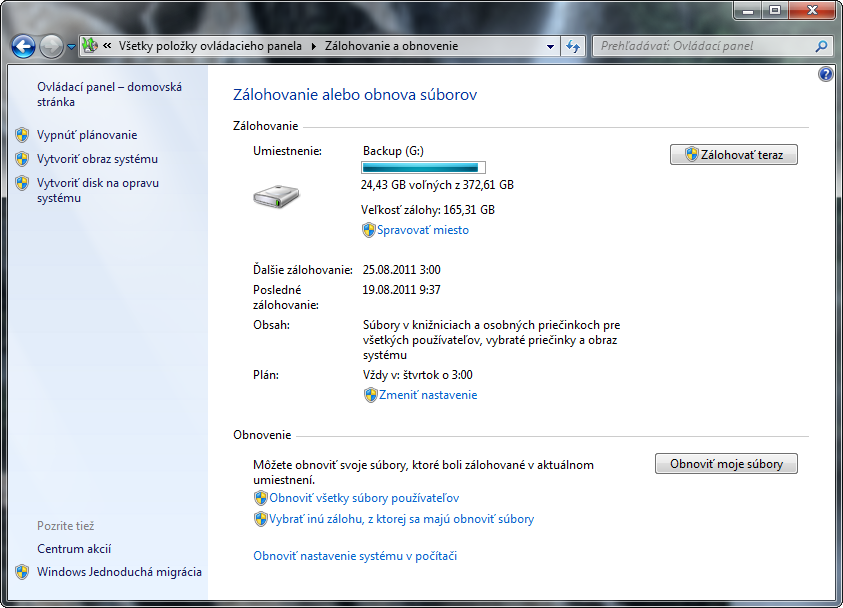The image size is (843, 608).
Task: Open Vytvoriť disk na opravu systému
Action: coord(98,190)
